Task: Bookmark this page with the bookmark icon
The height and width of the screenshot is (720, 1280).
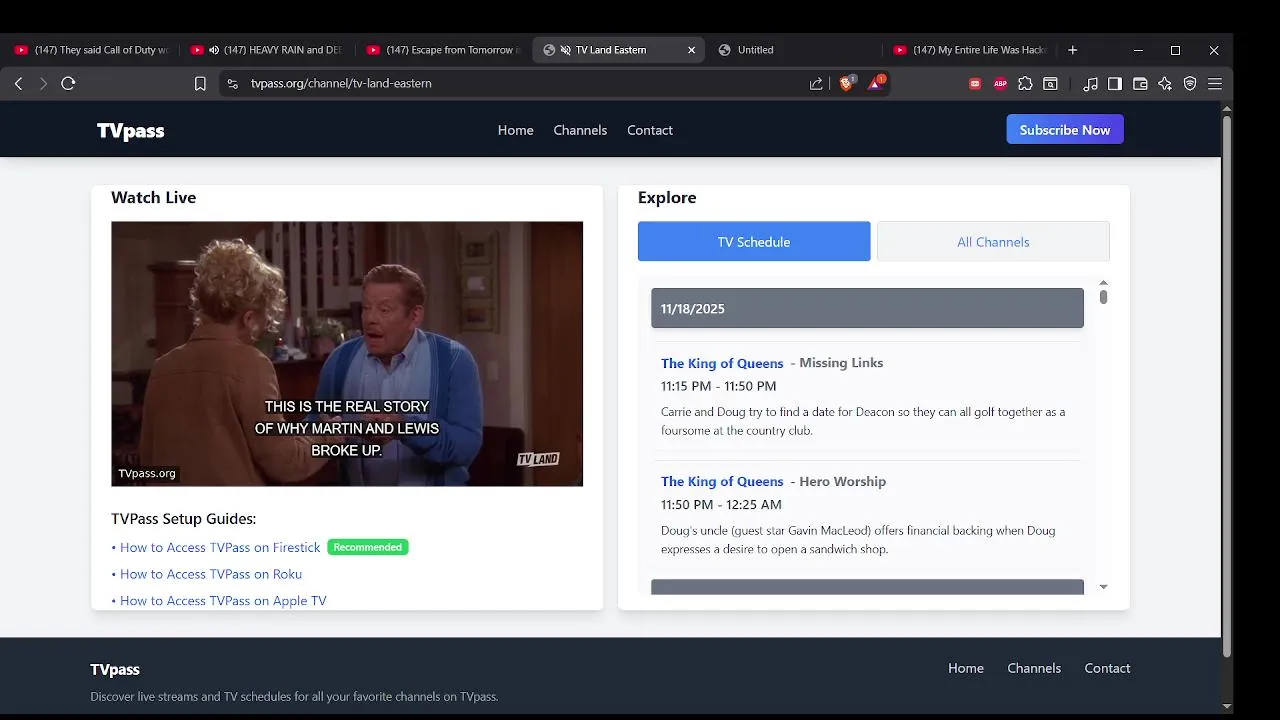Action: coord(200,84)
